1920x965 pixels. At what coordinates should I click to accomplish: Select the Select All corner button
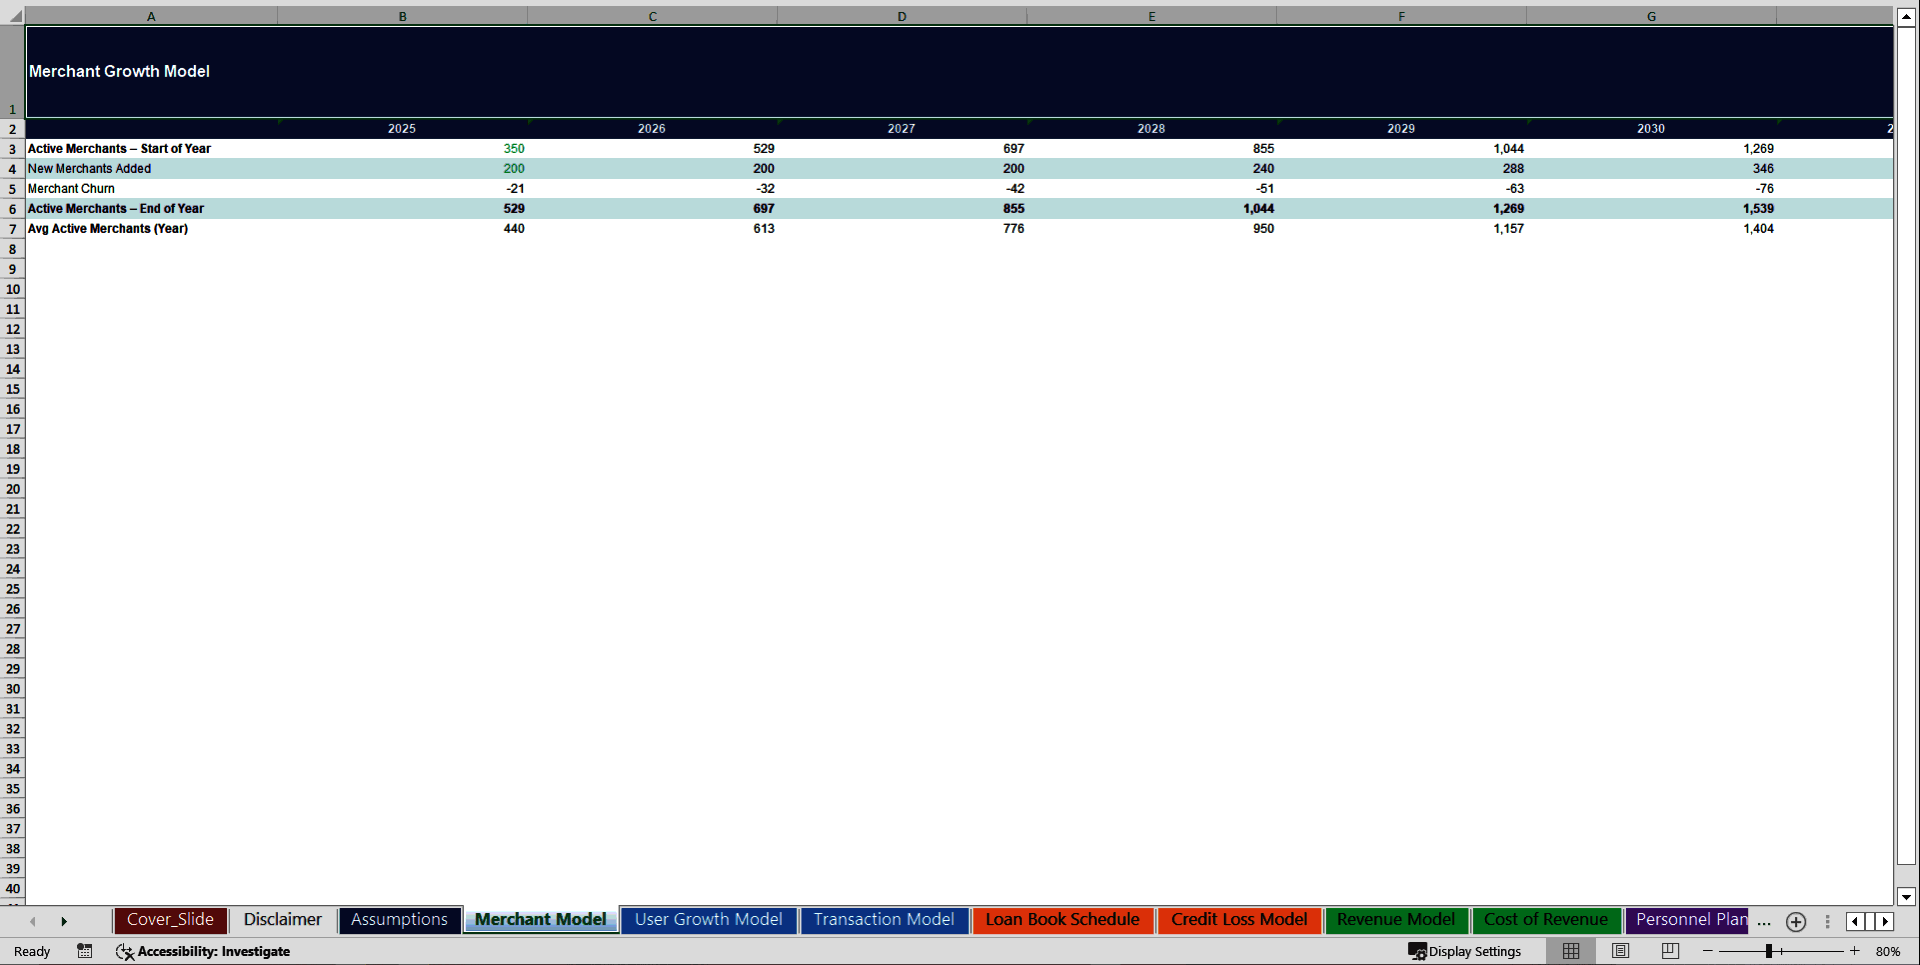13,15
